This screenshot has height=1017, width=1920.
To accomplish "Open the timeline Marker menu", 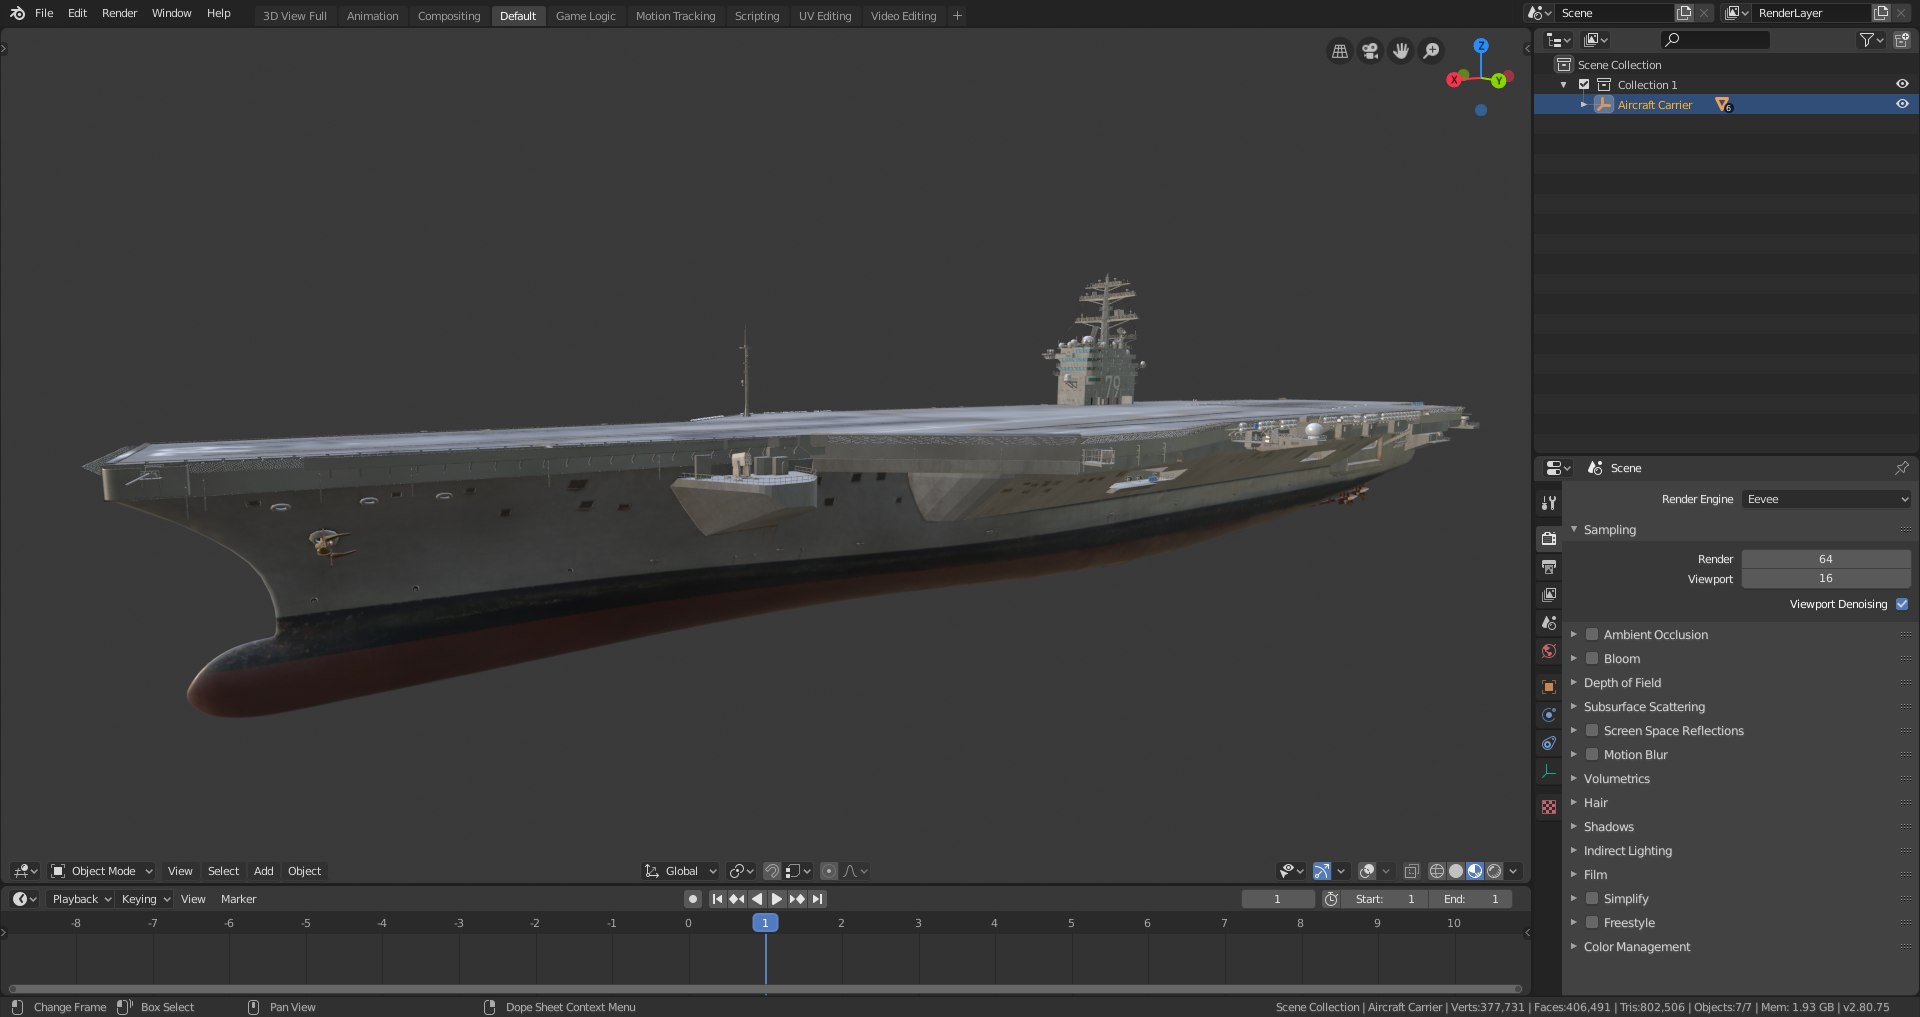I will click(x=238, y=899).
